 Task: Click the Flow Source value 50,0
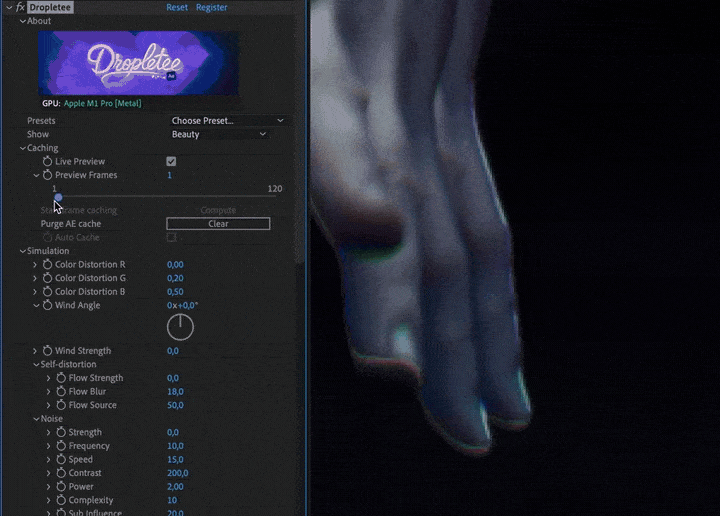coord(175,405)
